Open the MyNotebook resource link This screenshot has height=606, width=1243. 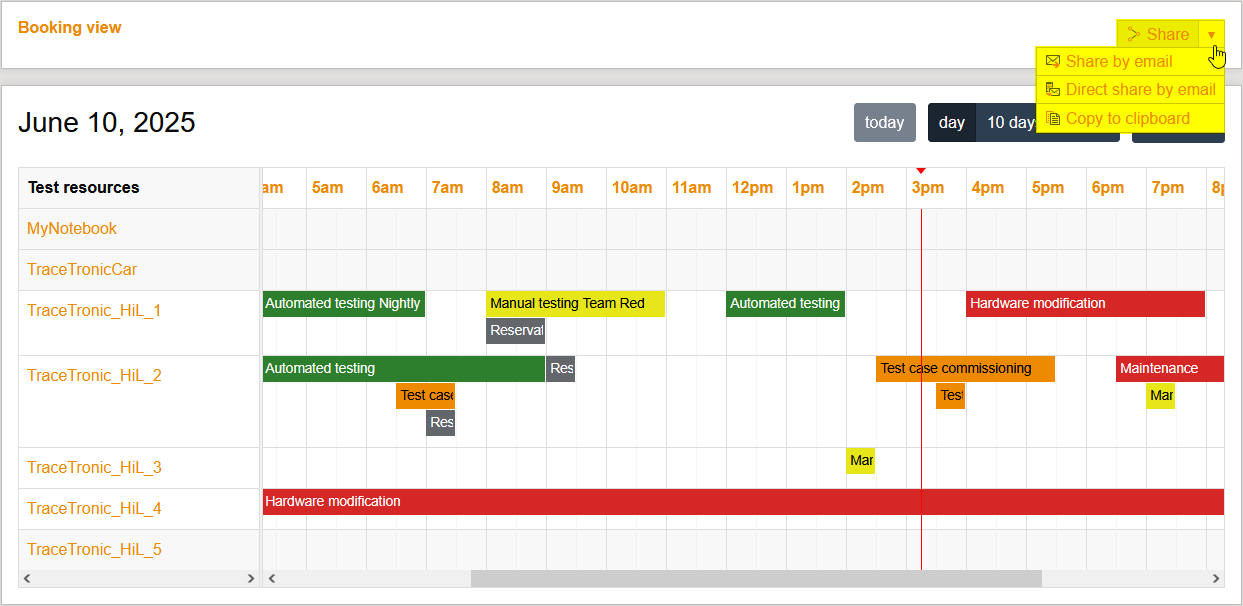click(x=72, y=229)
